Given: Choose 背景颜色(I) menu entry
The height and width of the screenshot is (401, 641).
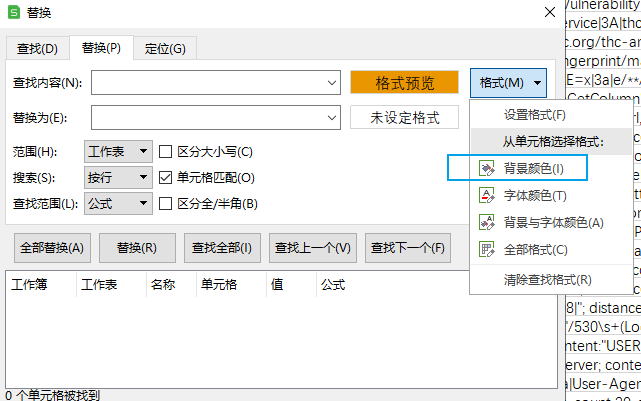Looking at the screenshot, I should 551,168.
